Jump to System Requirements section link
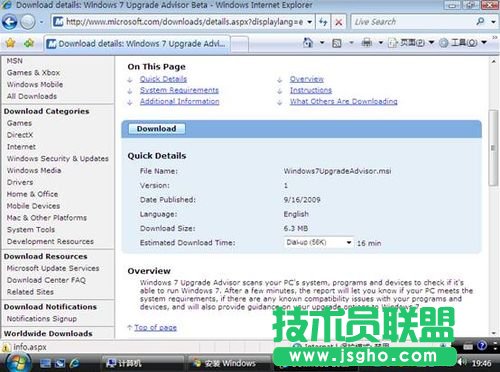 pos(179,90)
